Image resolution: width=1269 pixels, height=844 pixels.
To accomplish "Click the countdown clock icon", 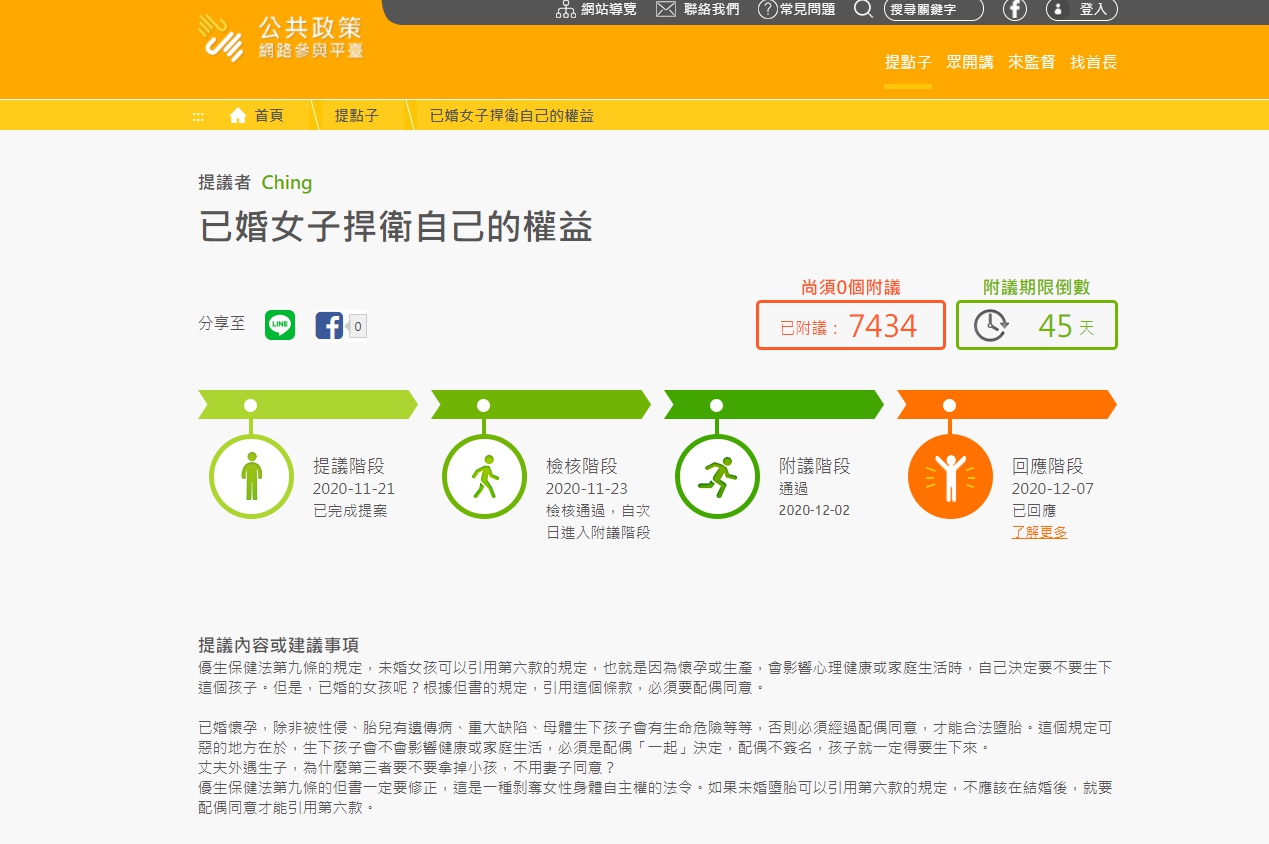I will [x=991, y=326].
